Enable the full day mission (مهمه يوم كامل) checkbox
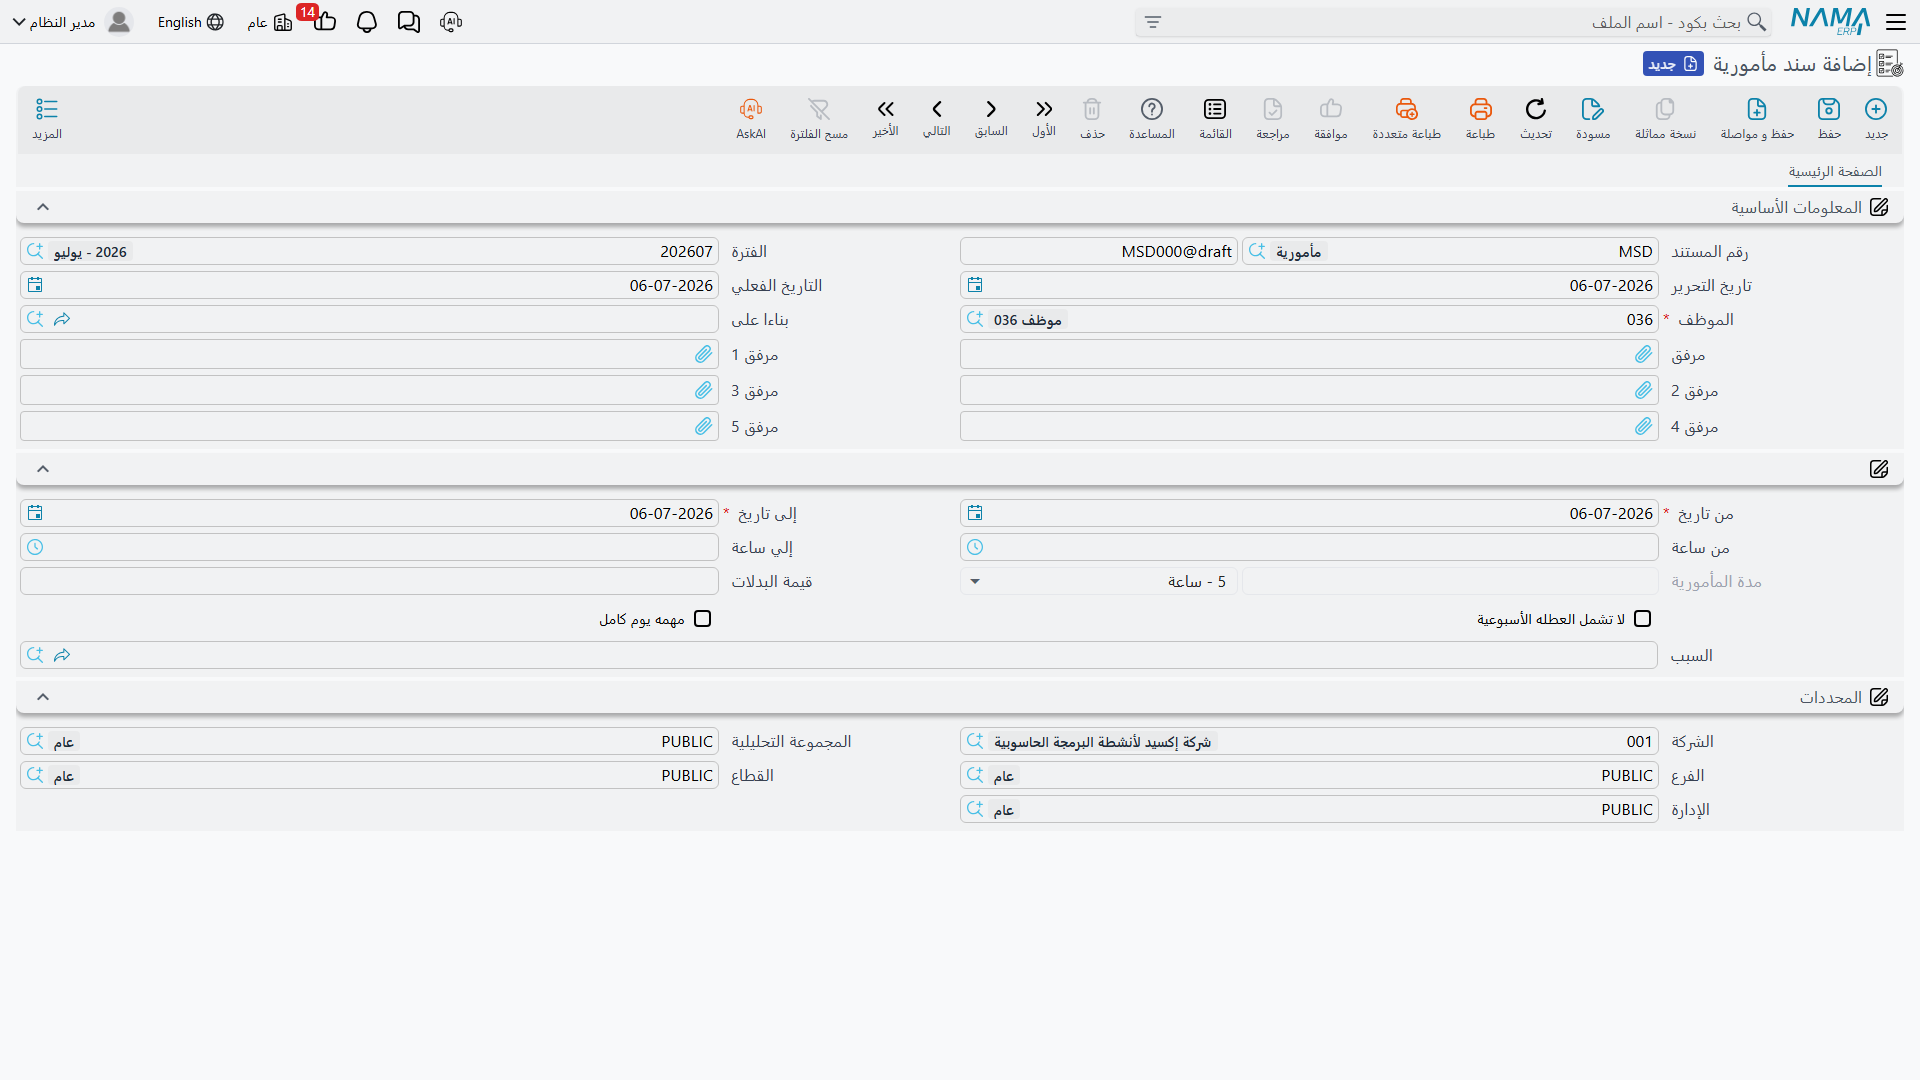The height and width of the screenshot is (1080, 1920). pyautogui.click(x=703, y=619)
